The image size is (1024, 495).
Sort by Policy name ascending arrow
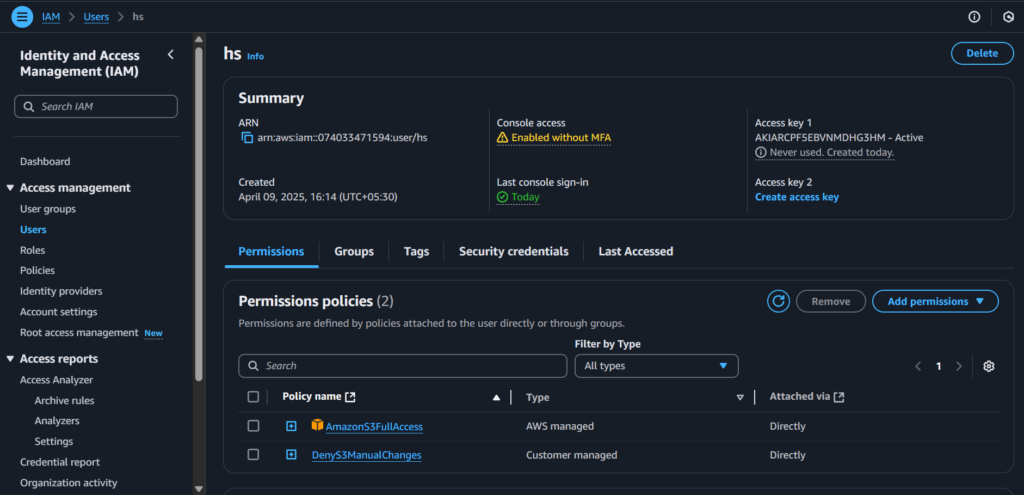tap(496, 397)
